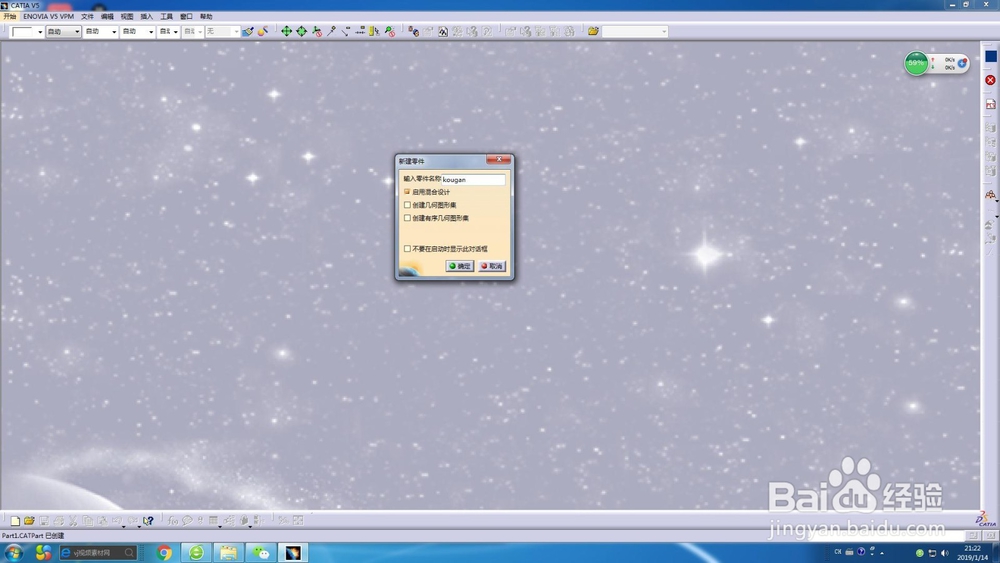Check 不要在启动时显示此对话框 option

(x=407, y=249)
